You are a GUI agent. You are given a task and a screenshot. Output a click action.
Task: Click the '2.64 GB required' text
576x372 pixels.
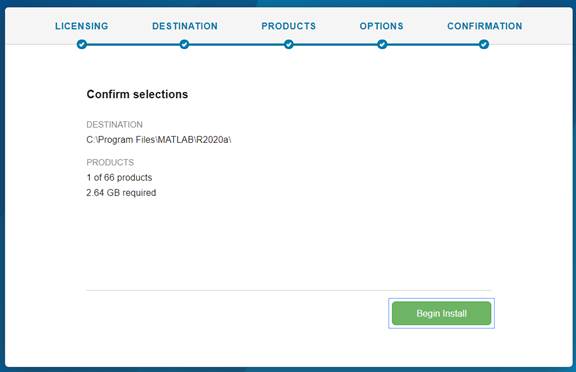point(121,193)
